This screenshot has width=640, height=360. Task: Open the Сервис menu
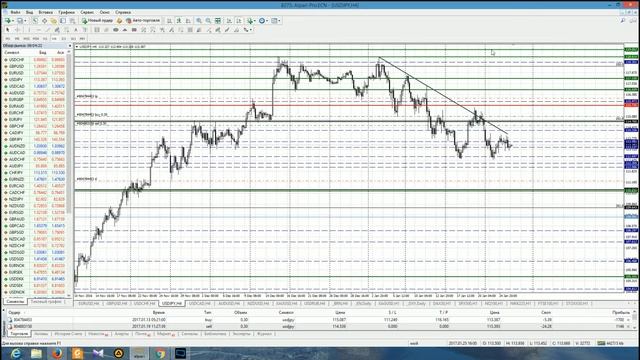87,13
